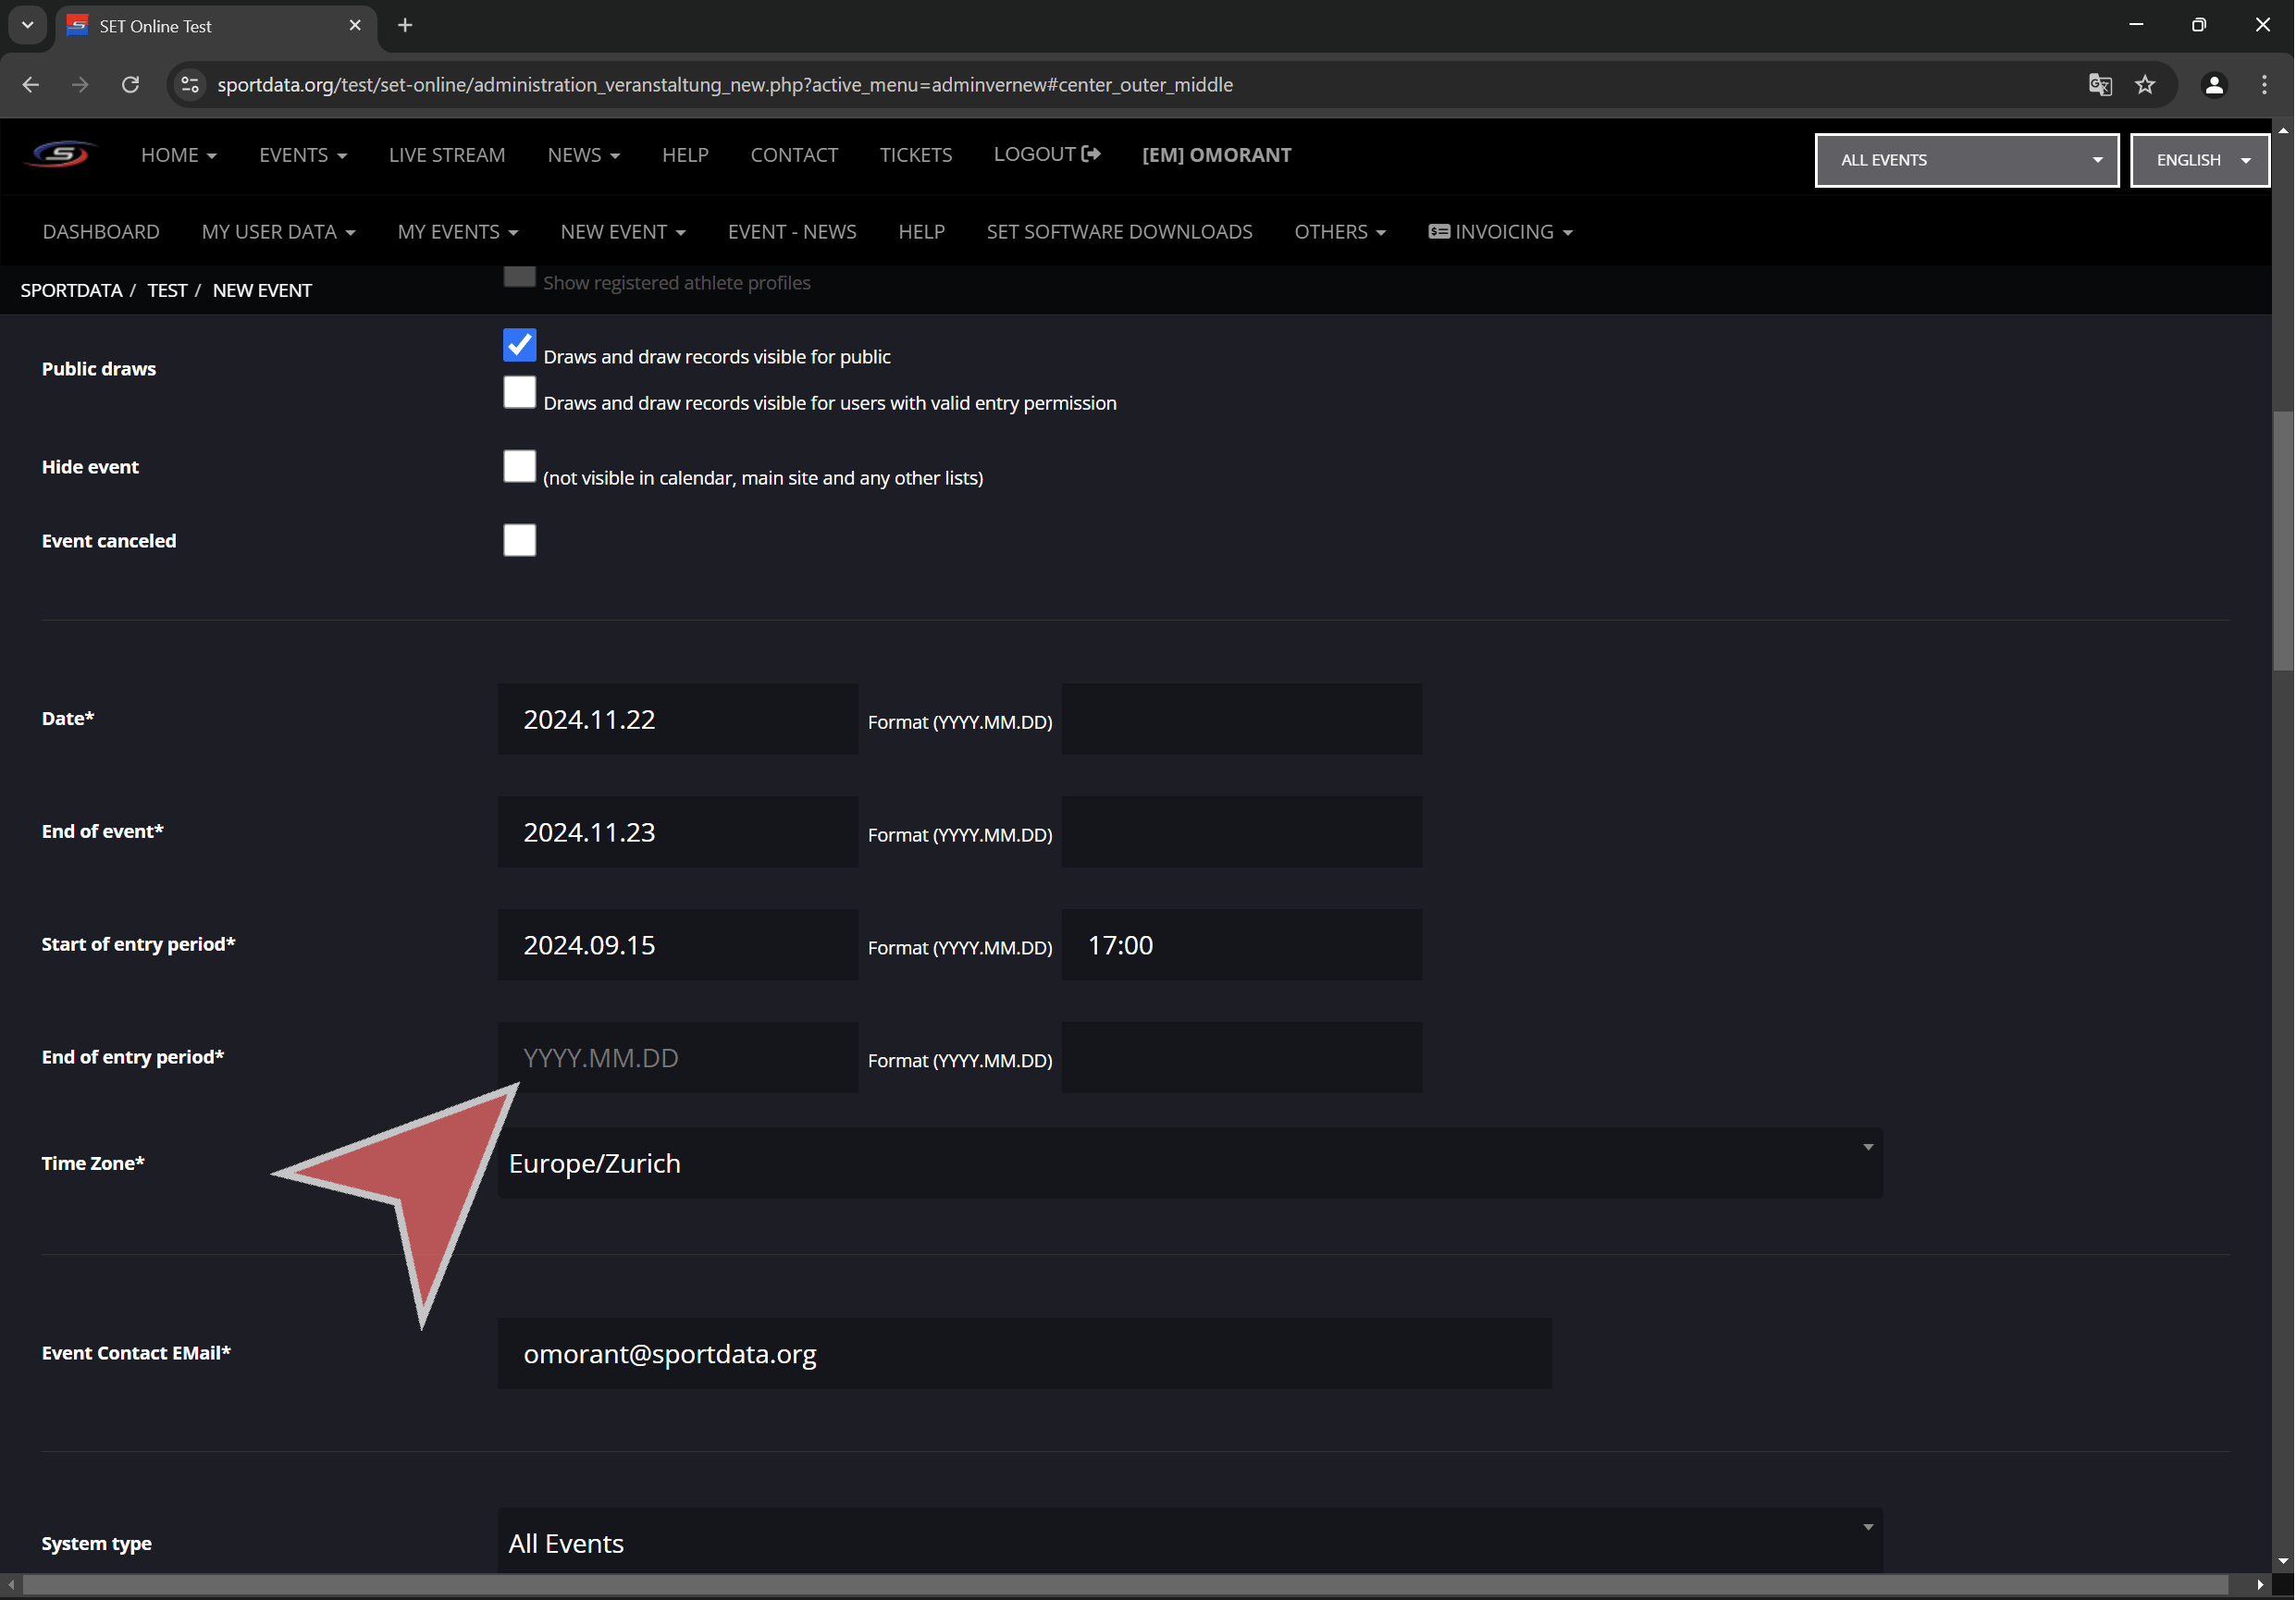Open the Chrome three-dot menu

coord(2264,85)
